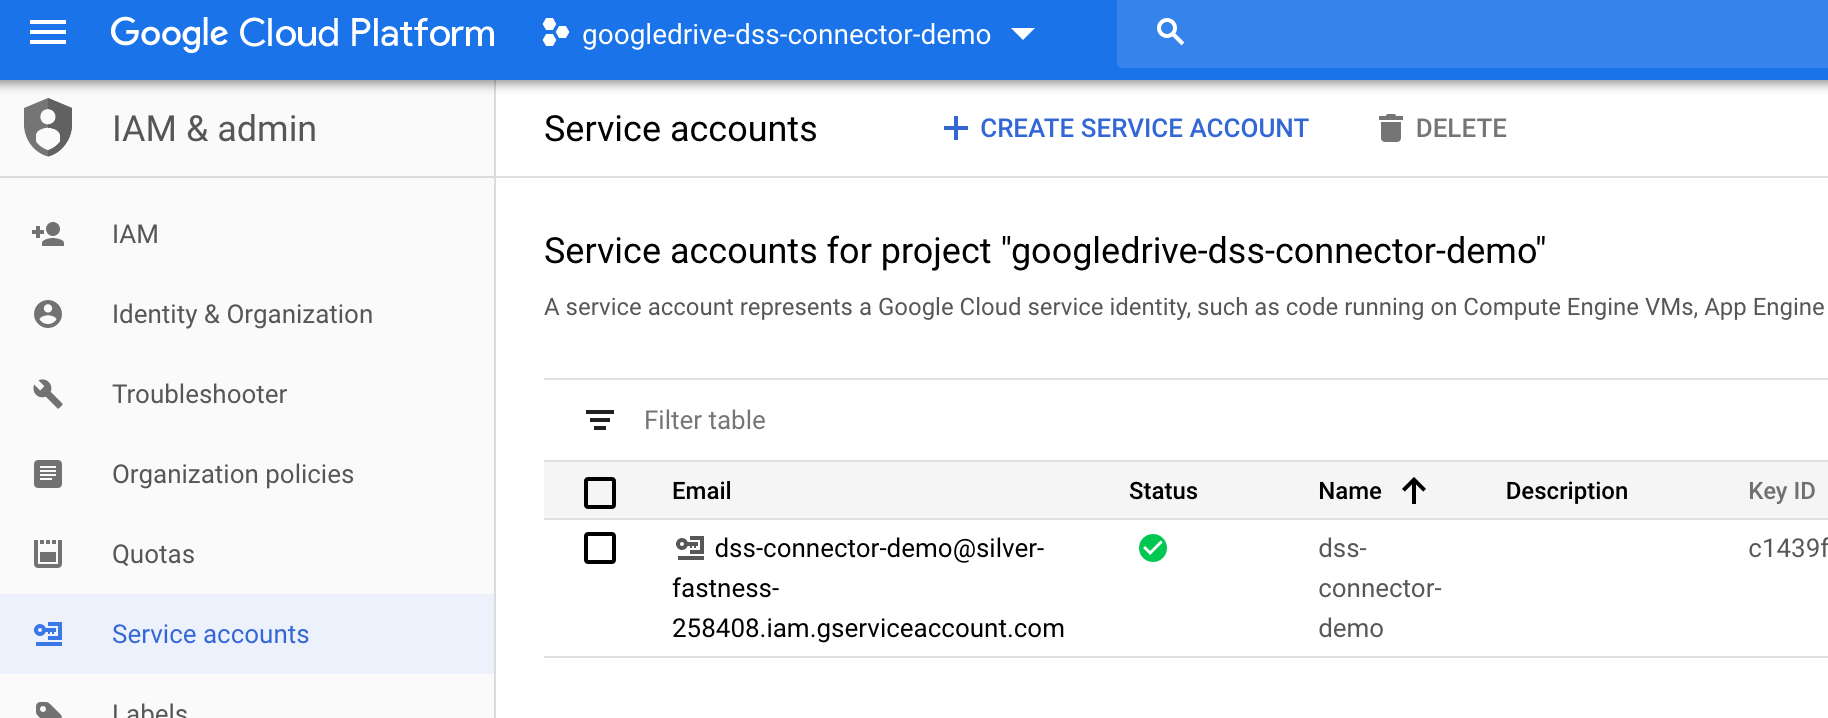Click the search magnifier icon

pos(1170,32)
